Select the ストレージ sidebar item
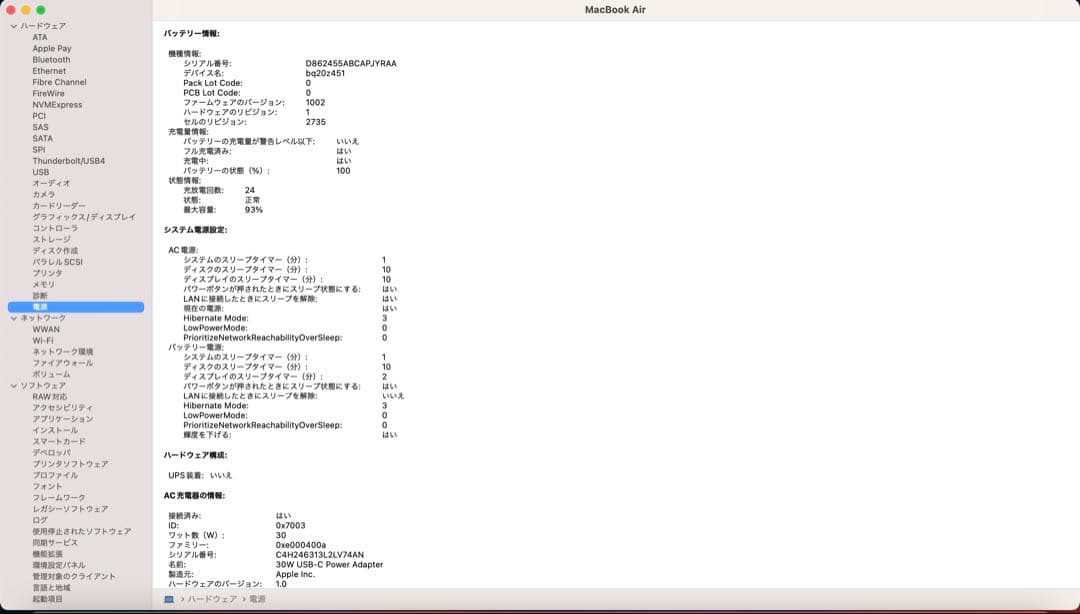This screenshot has height=614, width=1080. pyautogui.click(x=51, y=240)
